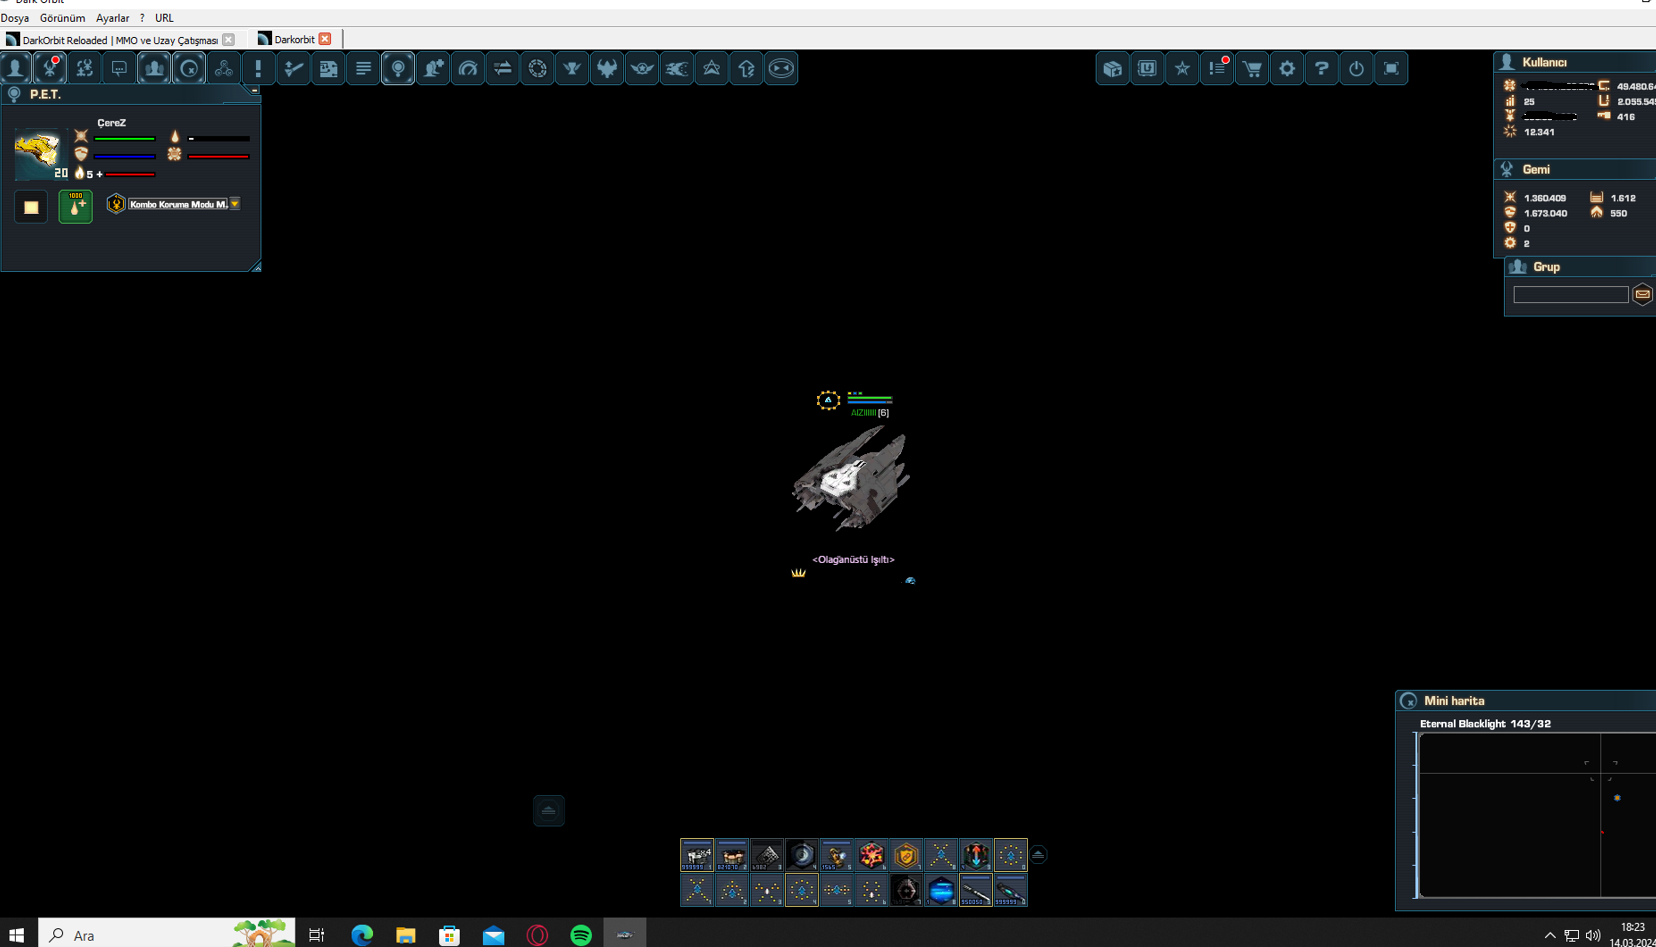This screenshot has height=947, width=1656.
Task: Open the user profile silhouette icon in top toolbar
Action: point(16,68)
